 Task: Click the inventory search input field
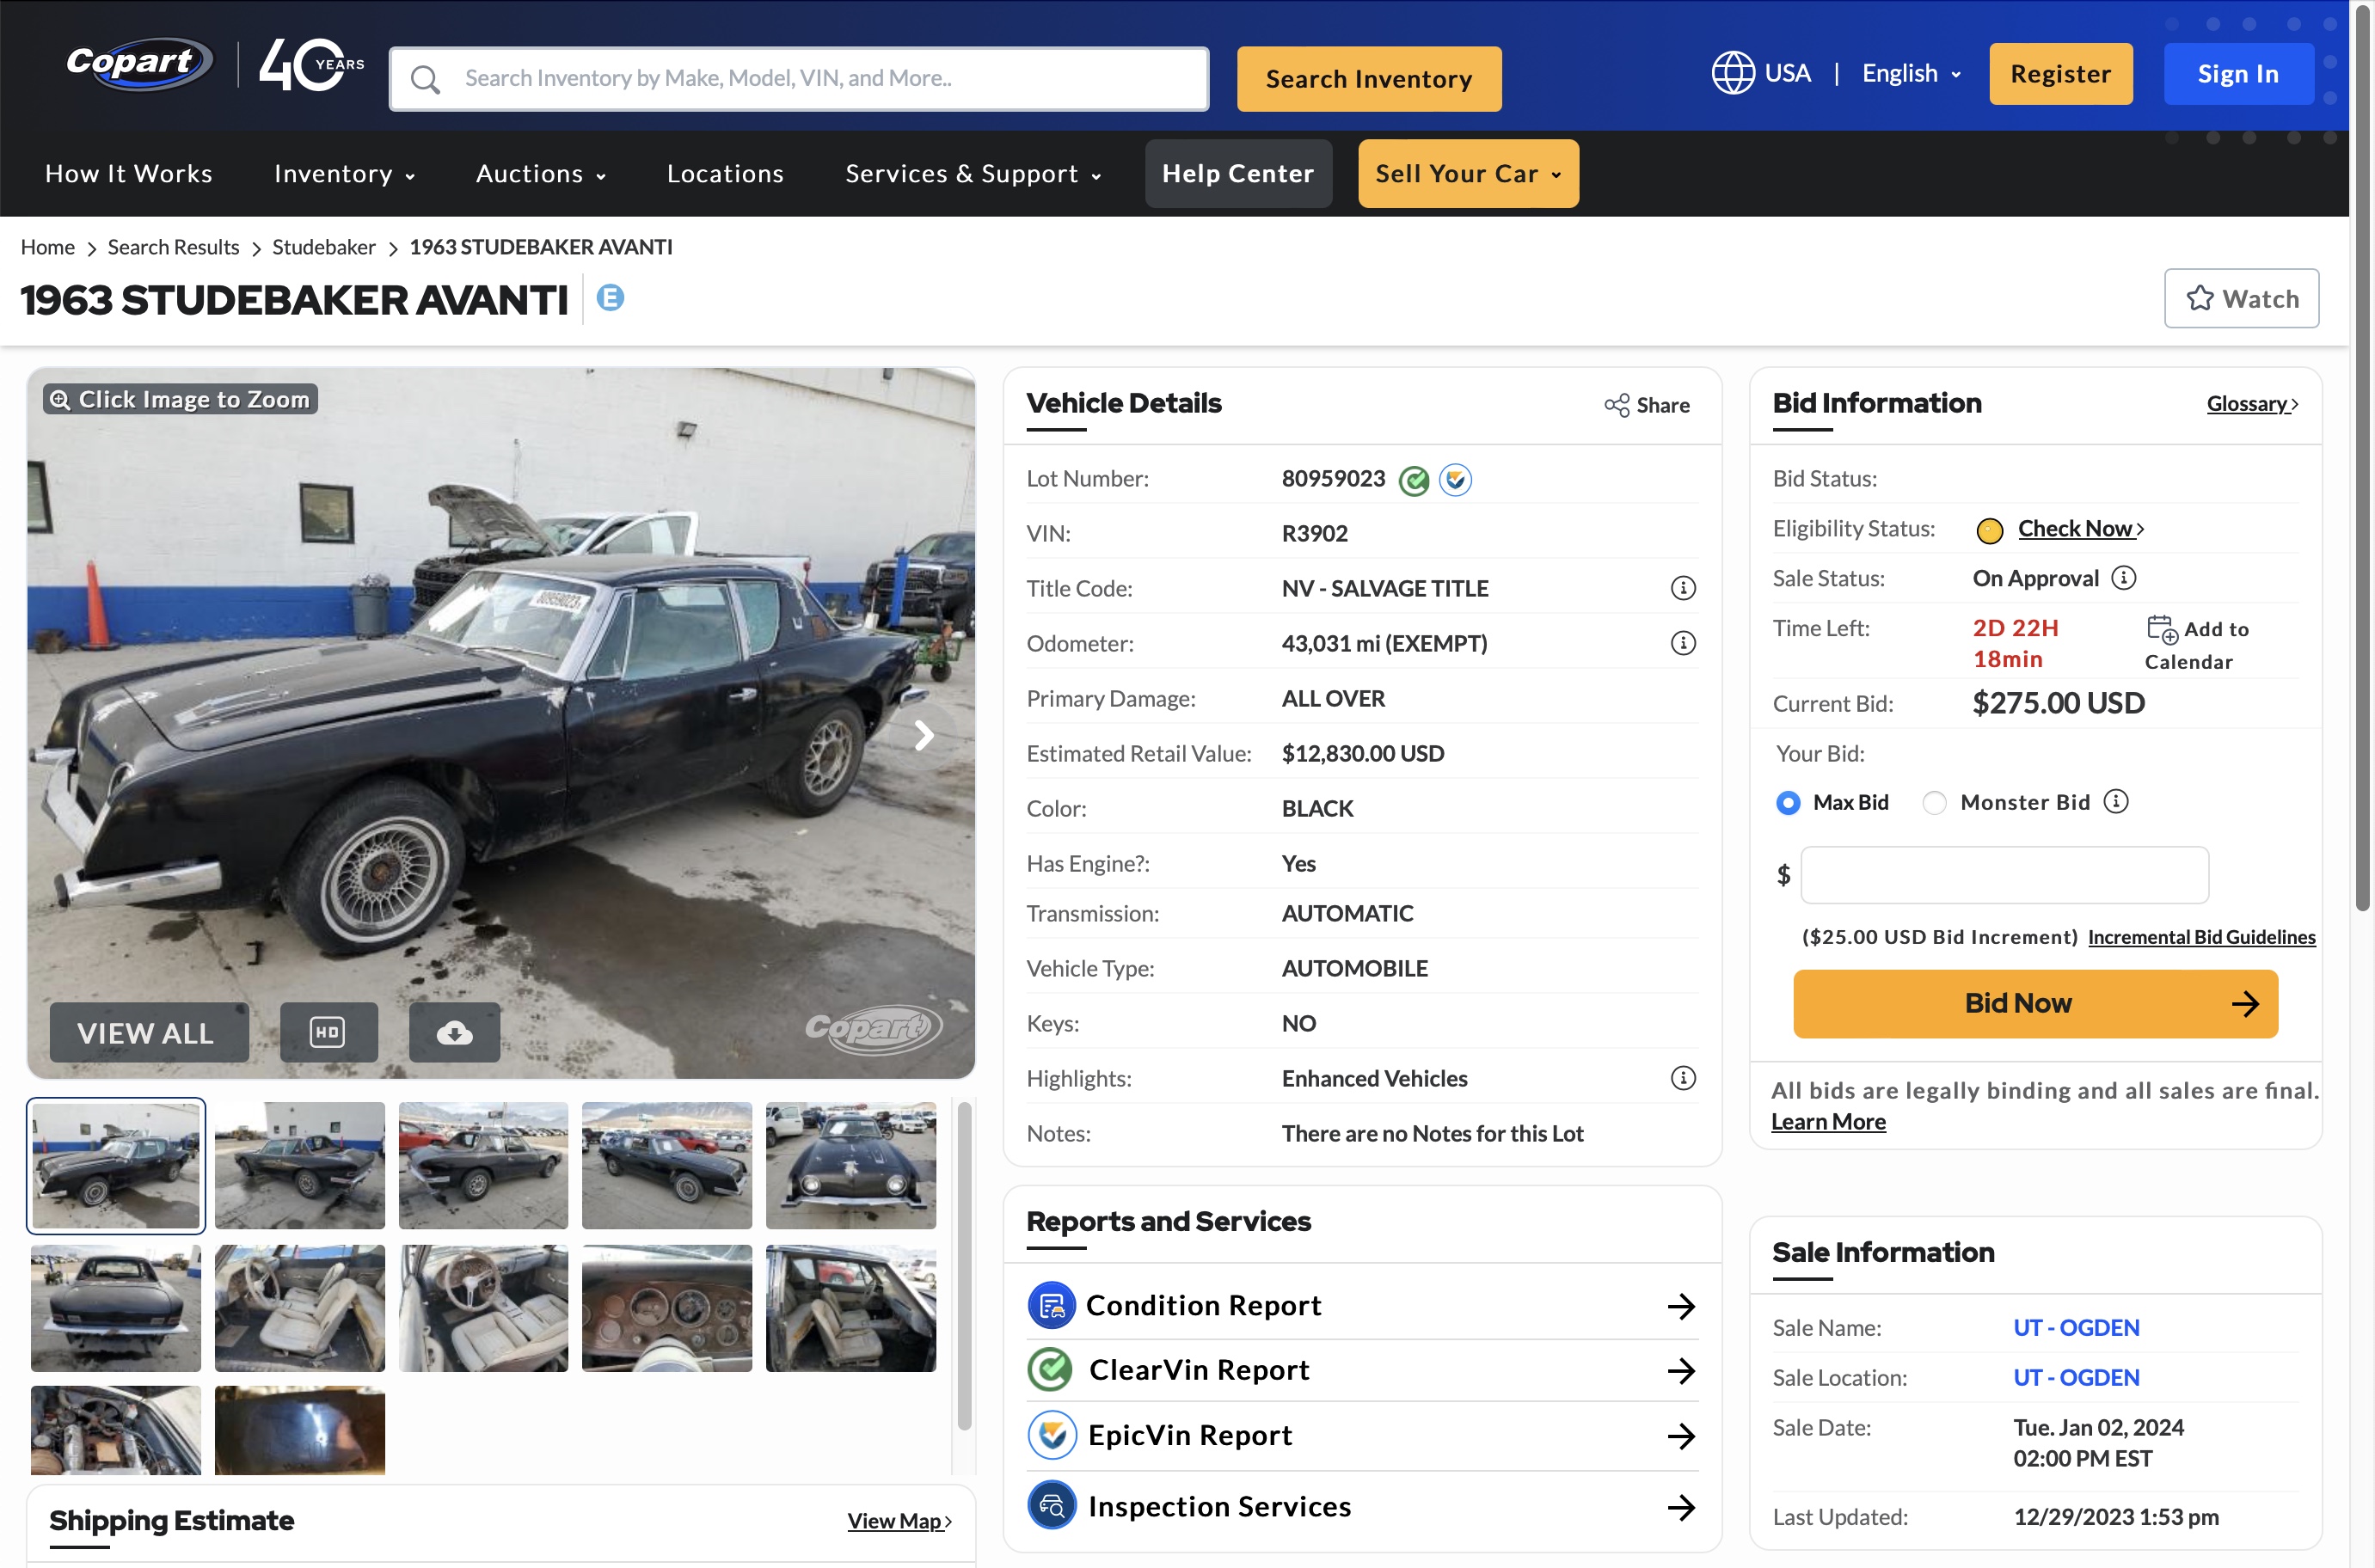point(798,79)
